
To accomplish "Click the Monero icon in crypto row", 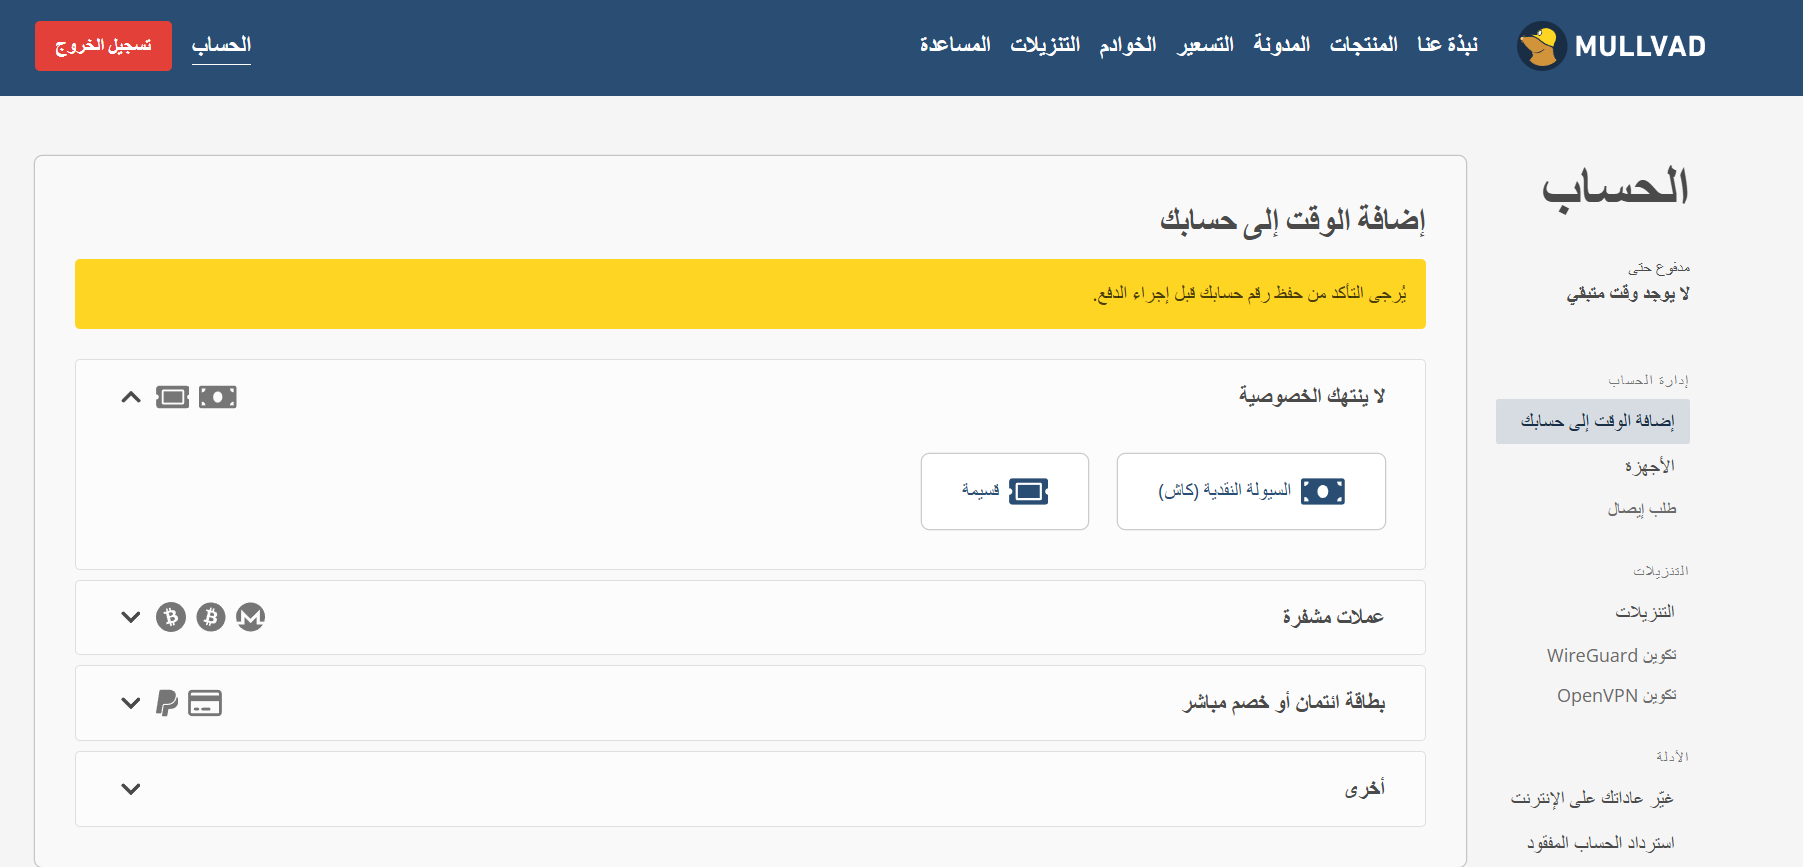I will click(250, 617).
